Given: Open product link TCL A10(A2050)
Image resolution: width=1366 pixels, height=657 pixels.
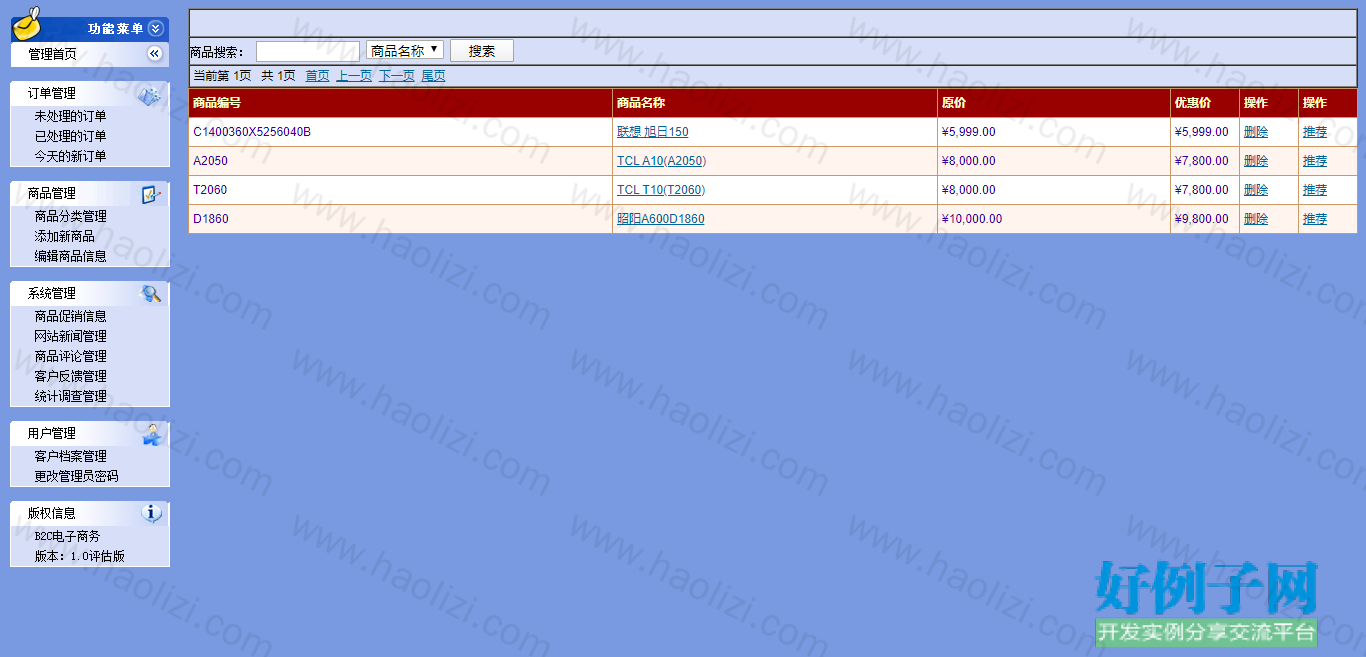Looking at the screenshot, I should [x=662, y=161].
